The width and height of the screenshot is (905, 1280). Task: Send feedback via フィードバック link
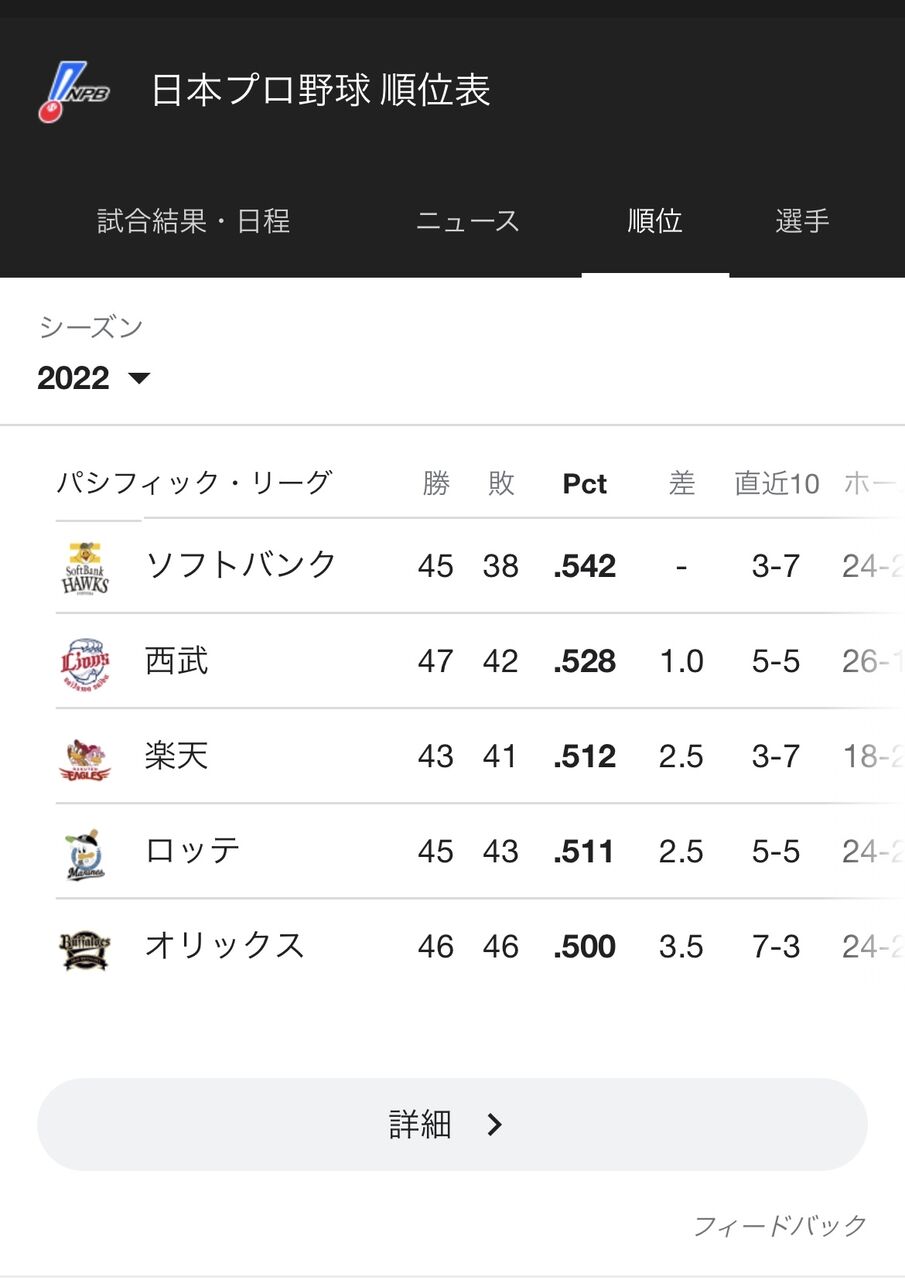tap(780, 1226)
